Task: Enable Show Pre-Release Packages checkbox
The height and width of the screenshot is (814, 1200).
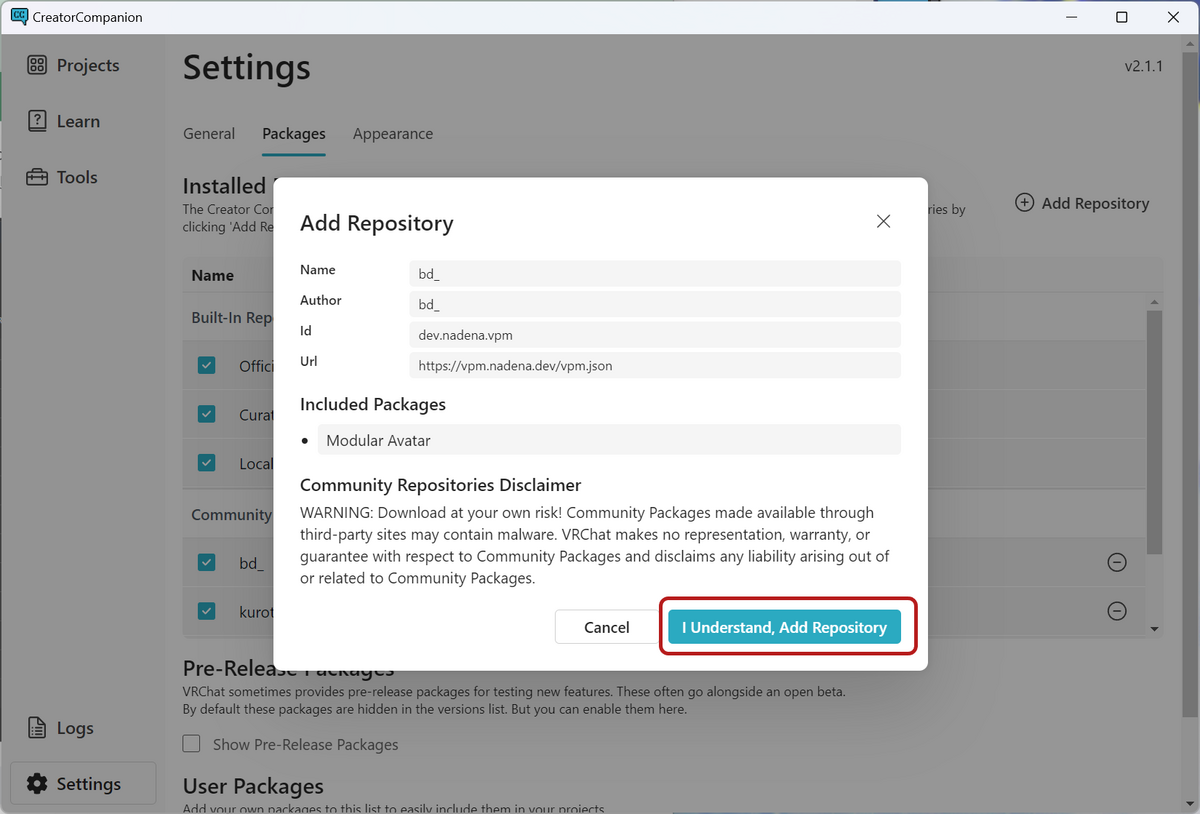Action: pos(192,744)
